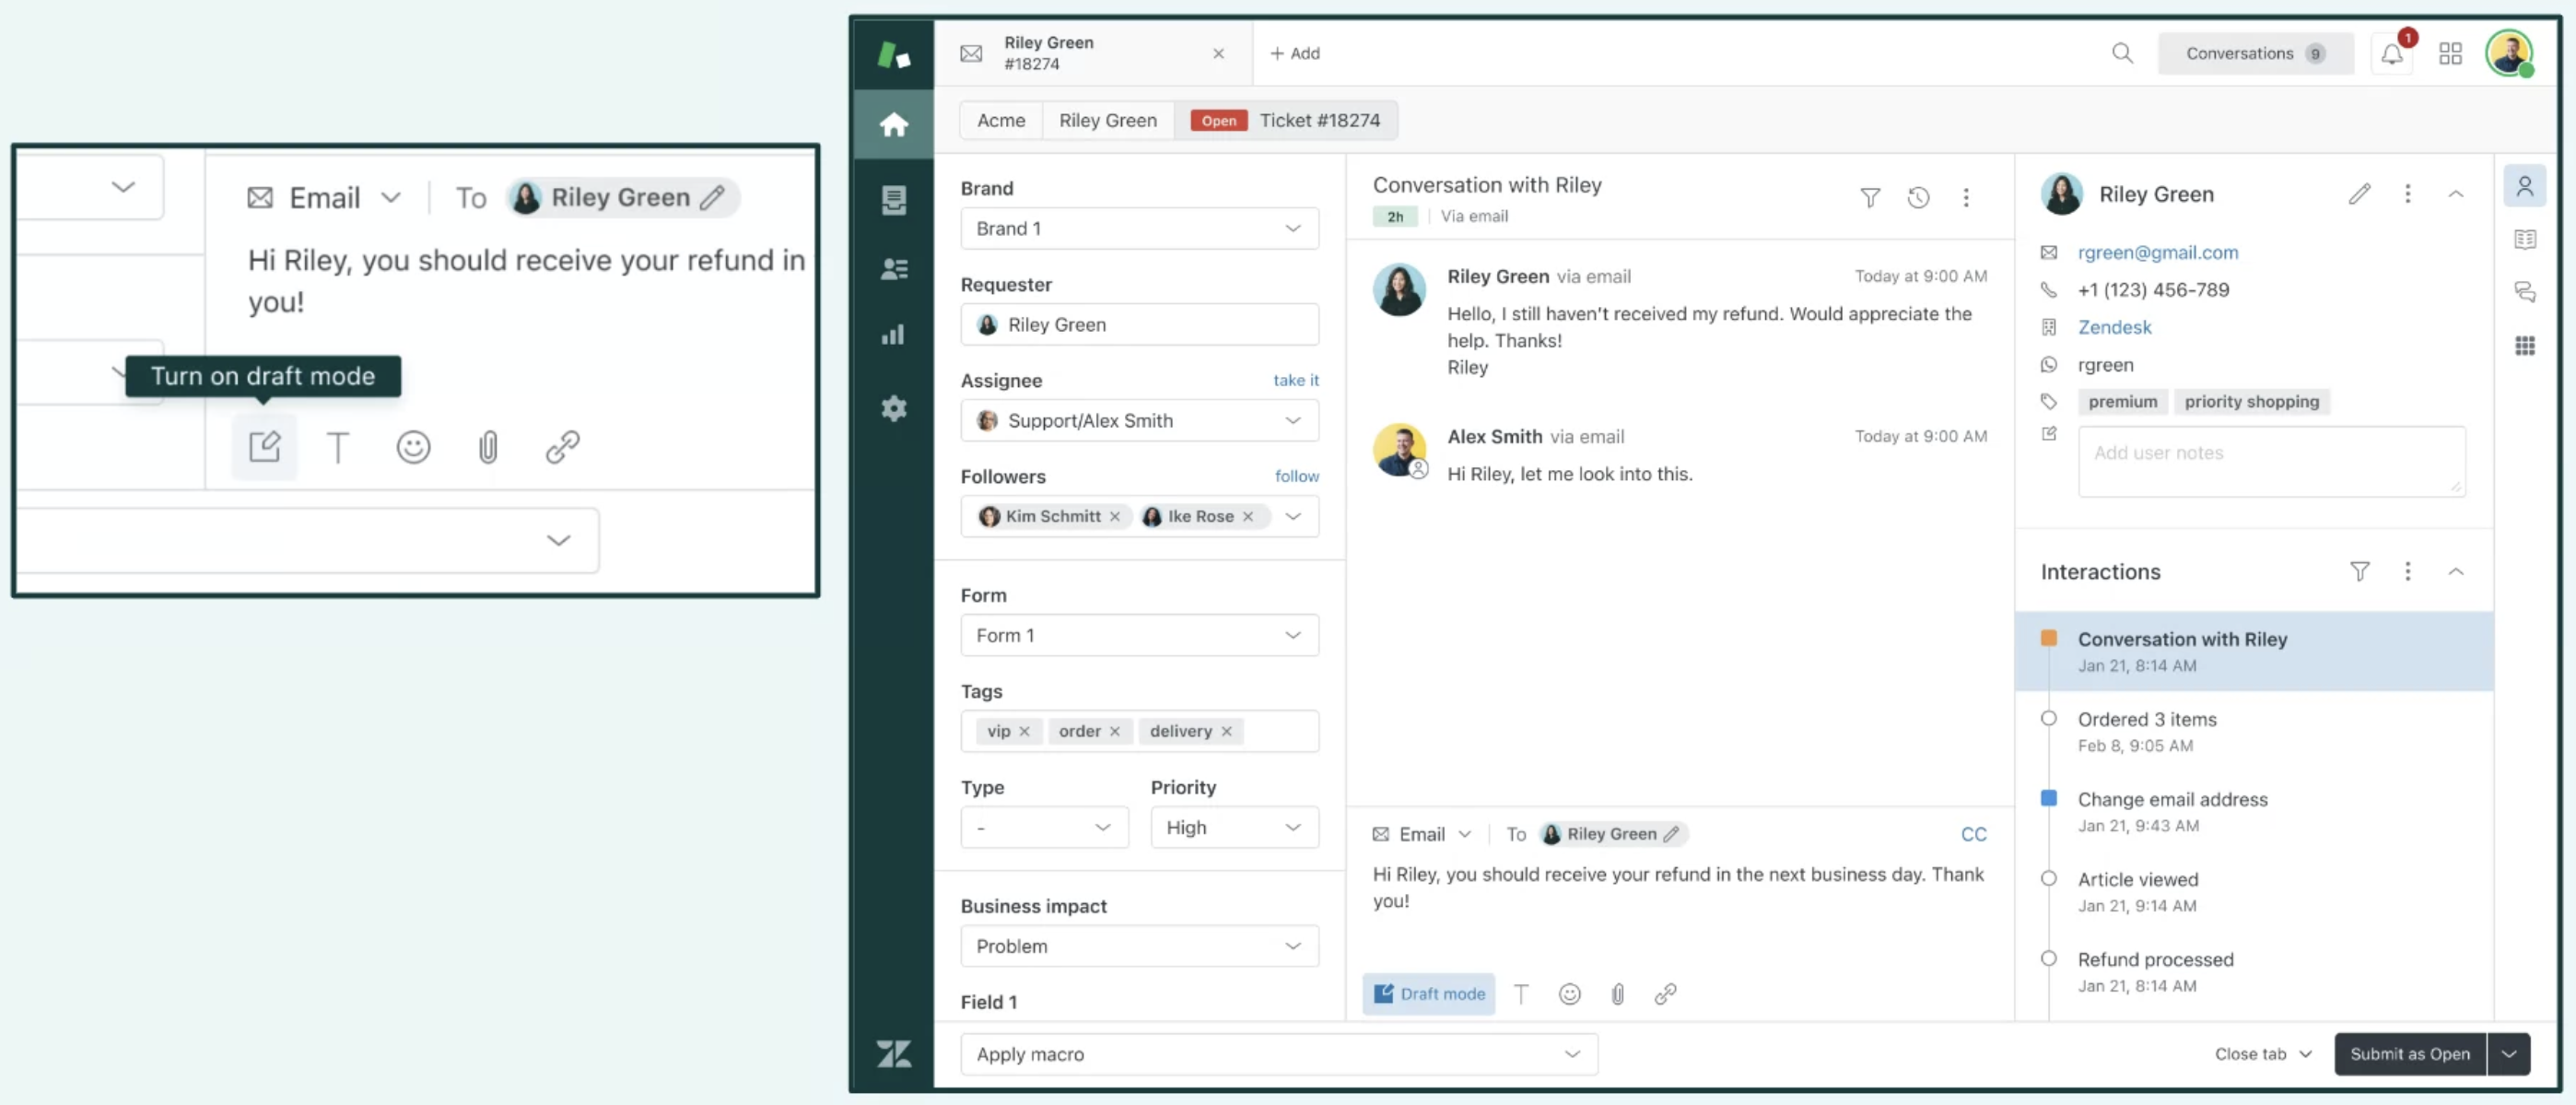Click the conversation events history icon
Viewport: 2576px width, 1105px height.
click(x=1917, y=197)
